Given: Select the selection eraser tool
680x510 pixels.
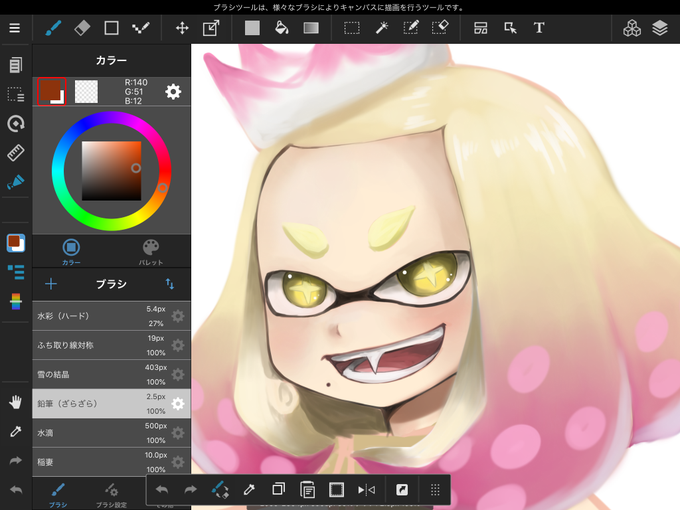Looking at the screenshot, I should pos(440,28).
